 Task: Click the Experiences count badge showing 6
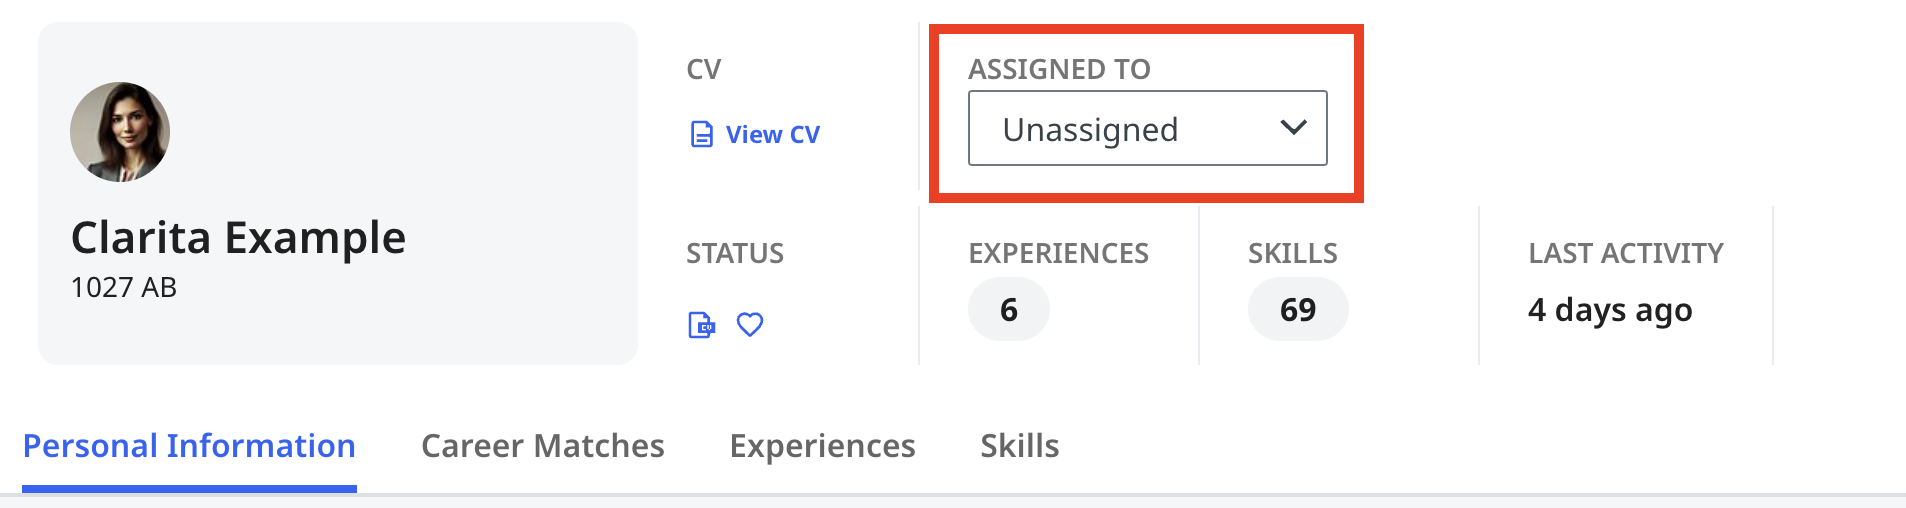[x=1009, y=309]
